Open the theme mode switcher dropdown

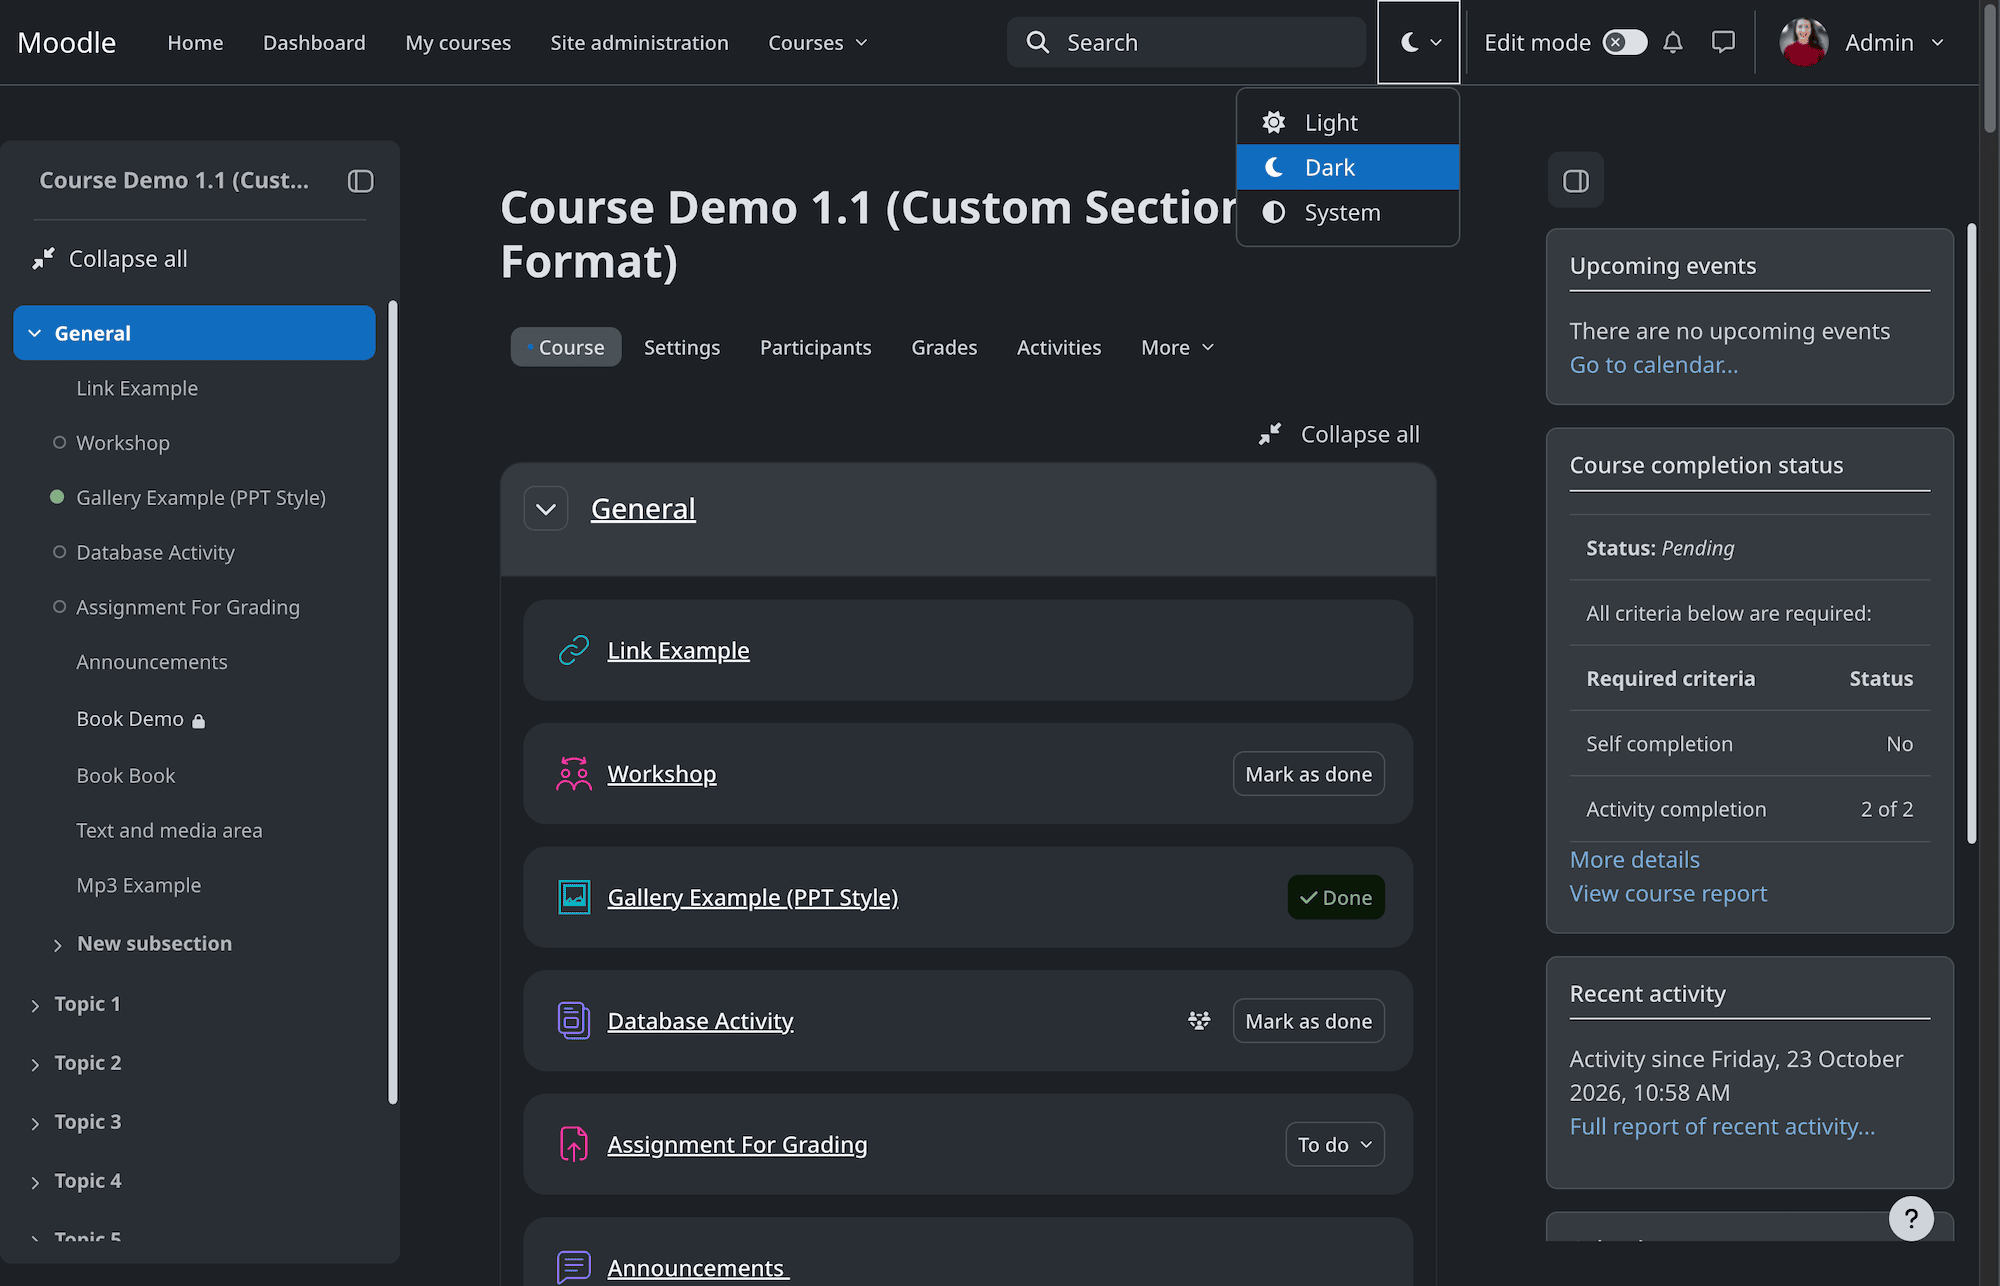tap(1419, 42)
